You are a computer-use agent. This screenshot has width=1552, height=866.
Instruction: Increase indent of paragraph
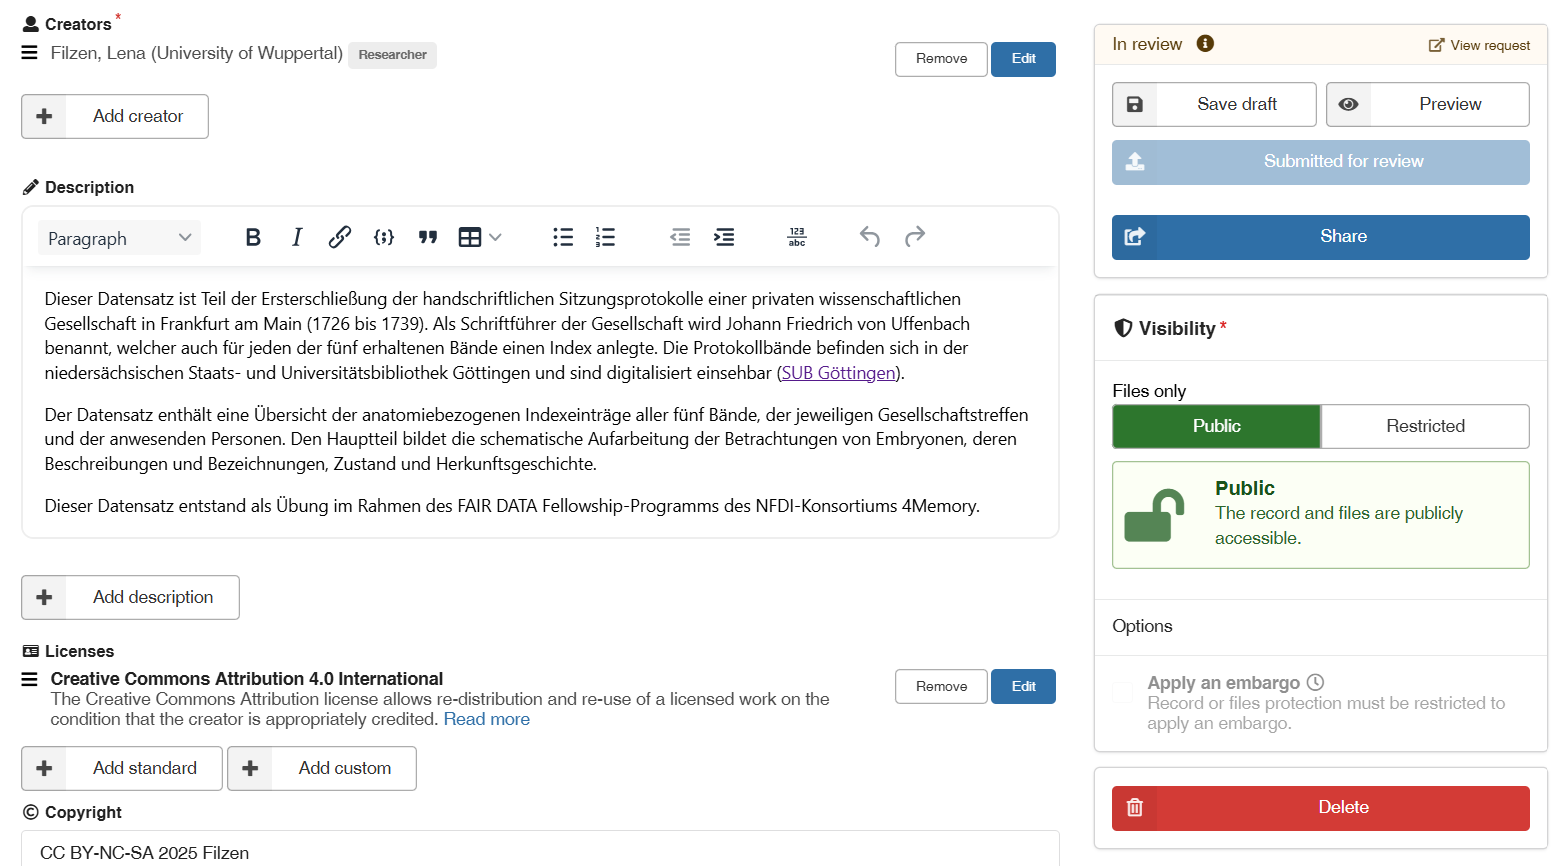724,237
